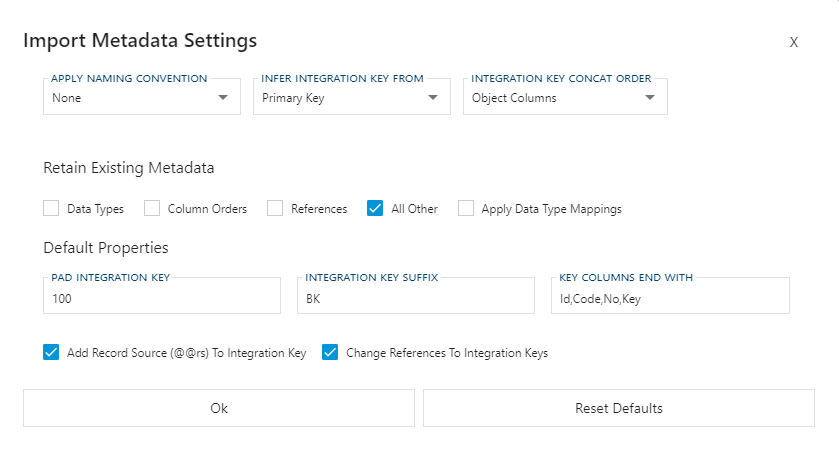Click into the Integration Key Suffix field

[416, 298]
